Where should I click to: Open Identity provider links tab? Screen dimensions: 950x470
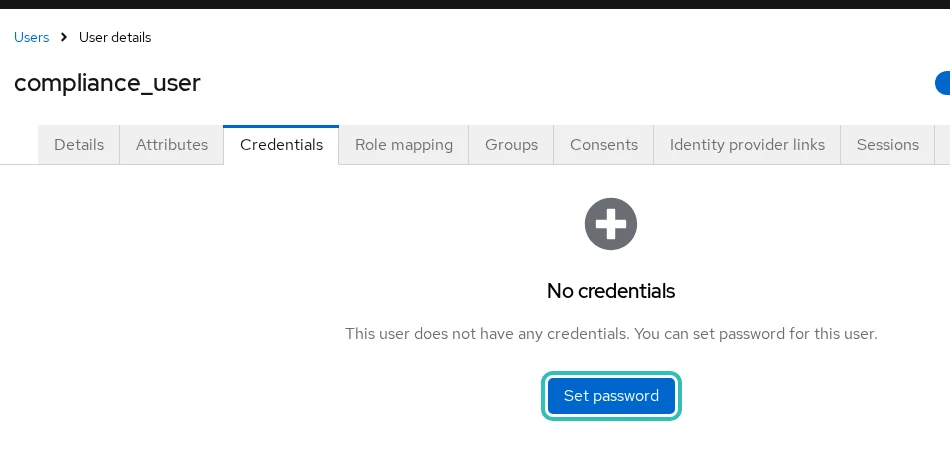(x=747, y=145)
